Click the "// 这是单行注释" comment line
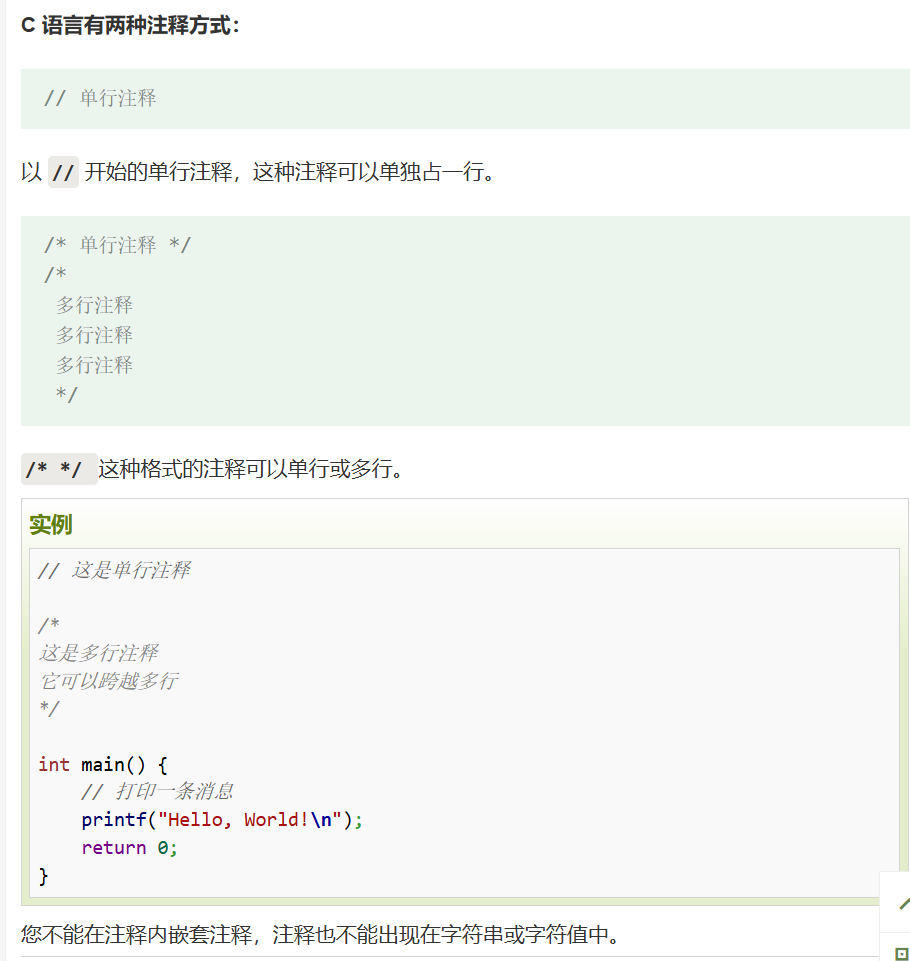This screenshot has width=910, height=961. tap(113, 571)
